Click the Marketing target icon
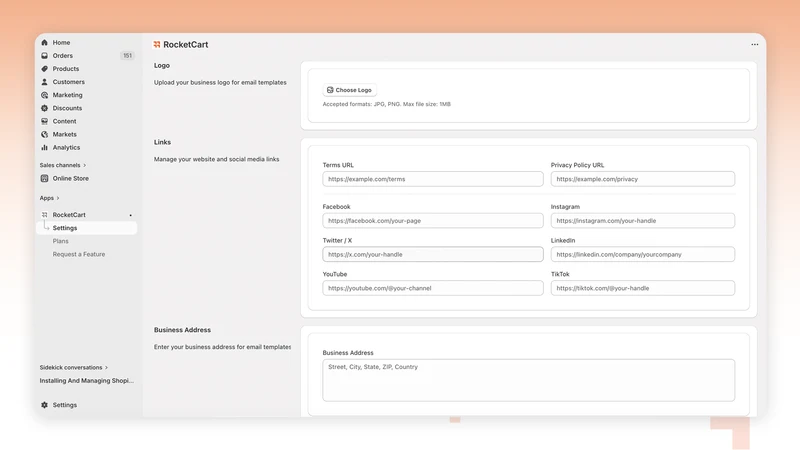 (44, 95)
